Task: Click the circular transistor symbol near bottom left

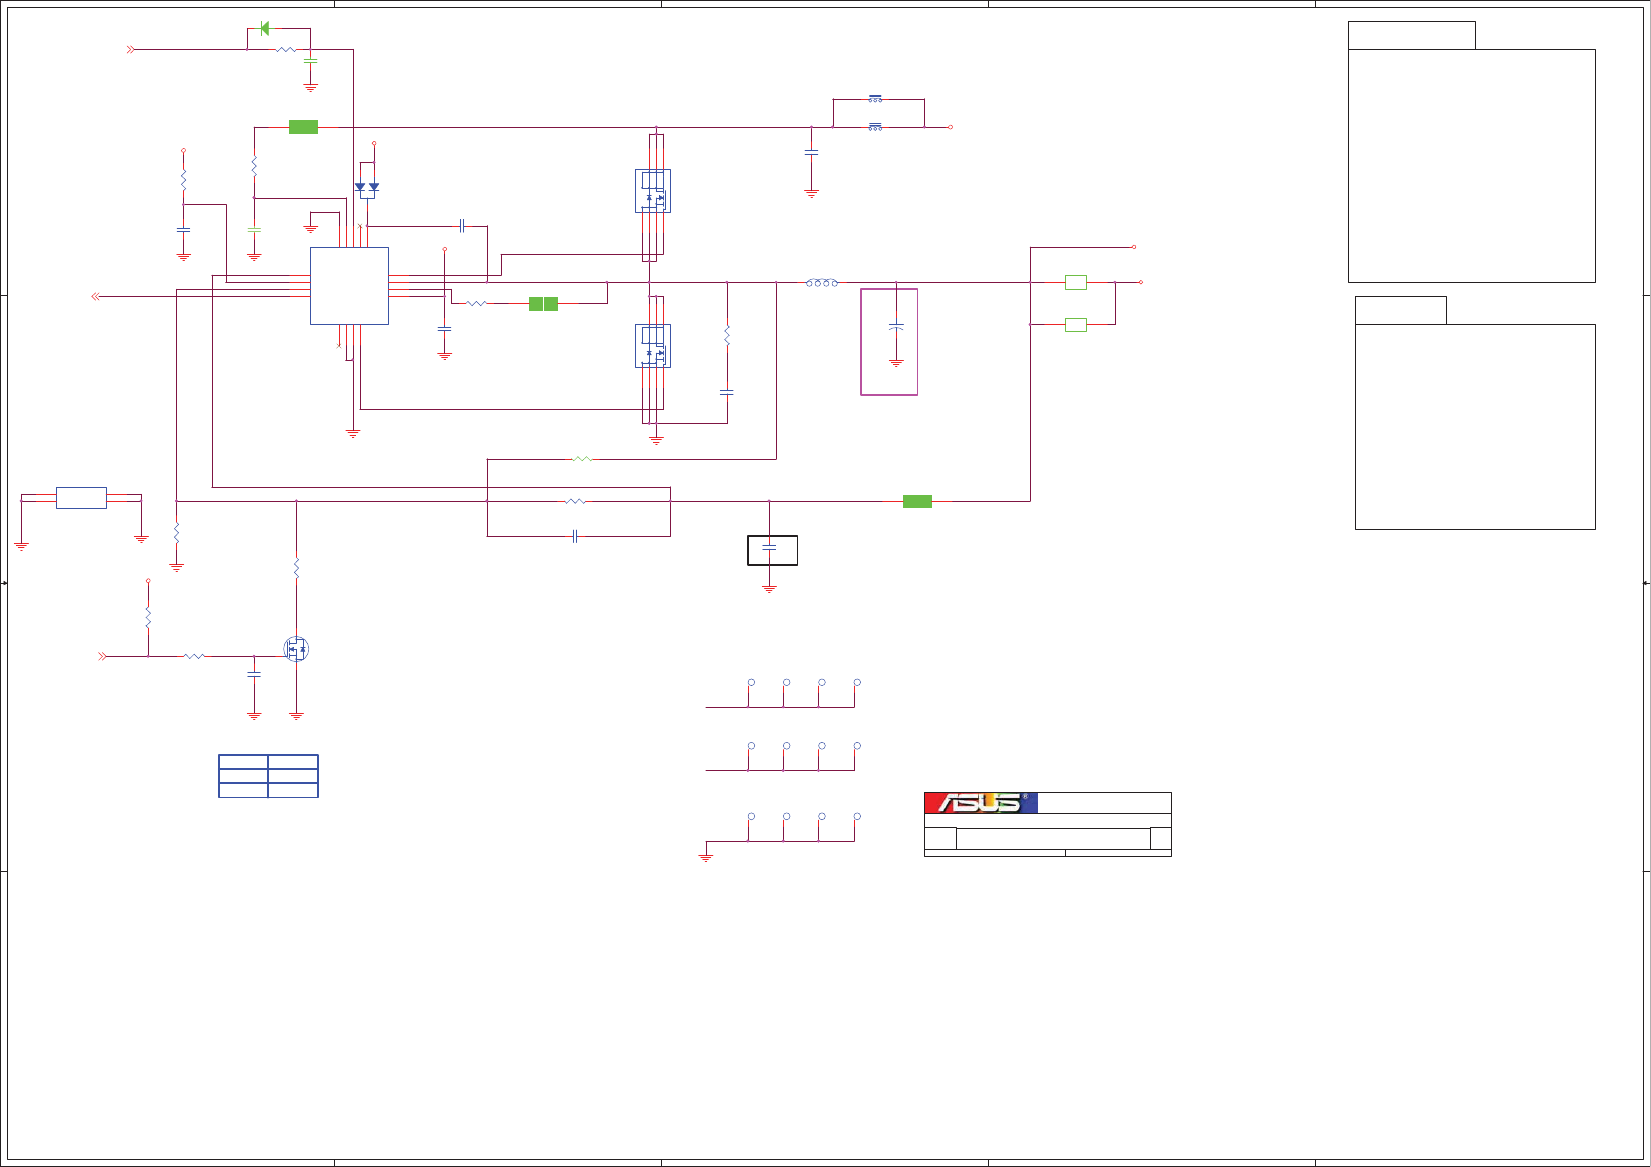Action: click(296, 649)
